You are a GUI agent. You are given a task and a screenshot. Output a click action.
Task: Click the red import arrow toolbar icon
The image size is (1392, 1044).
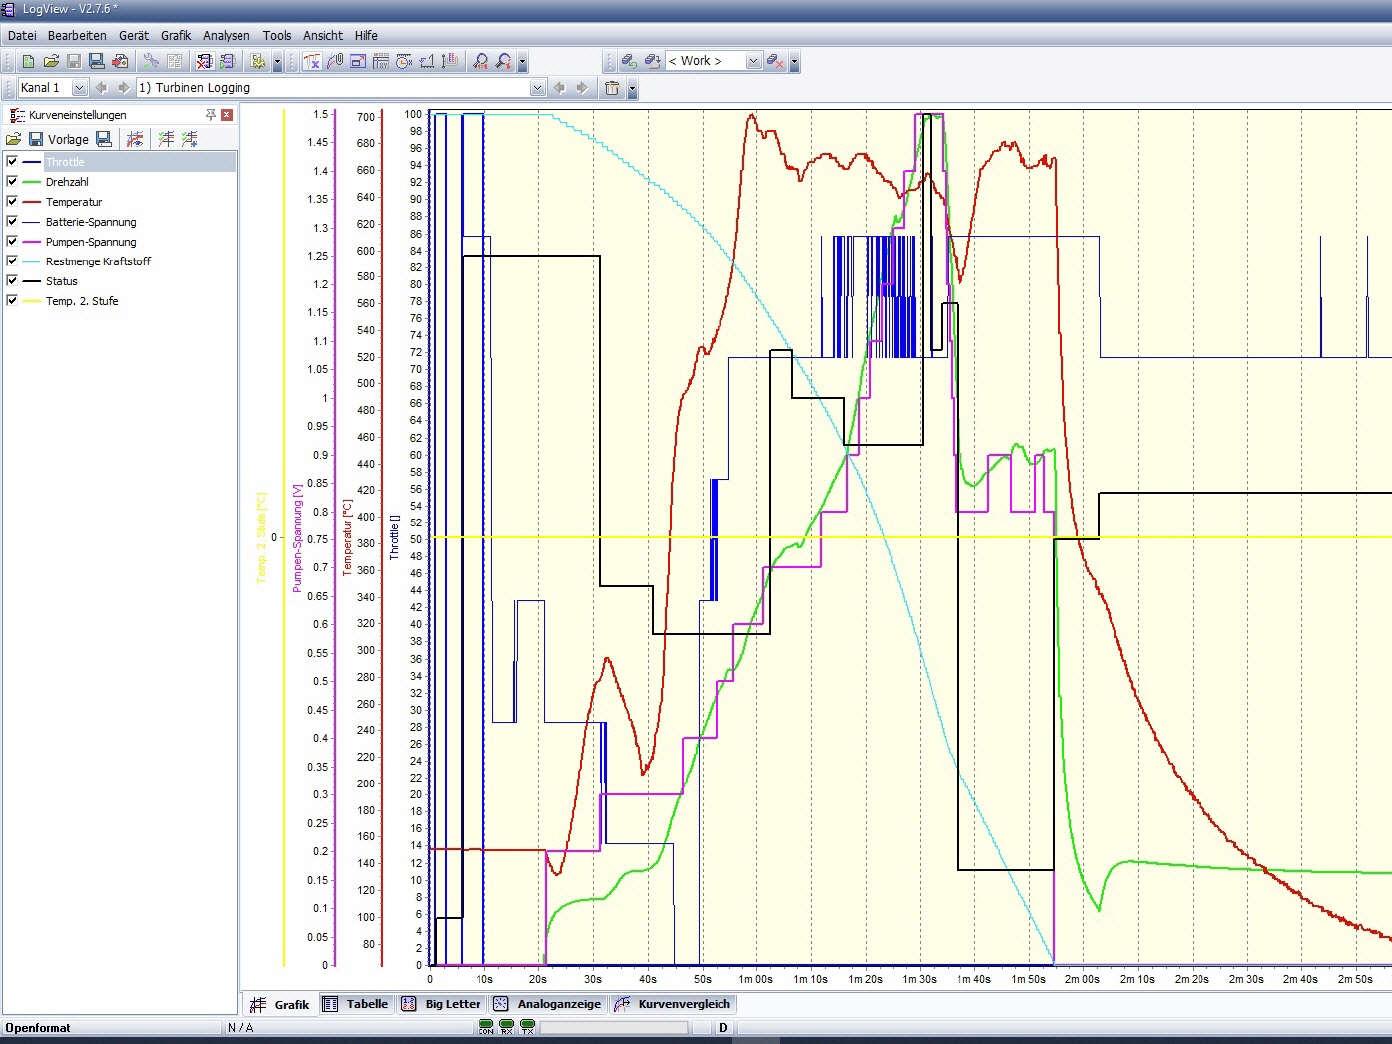[120, 61]
